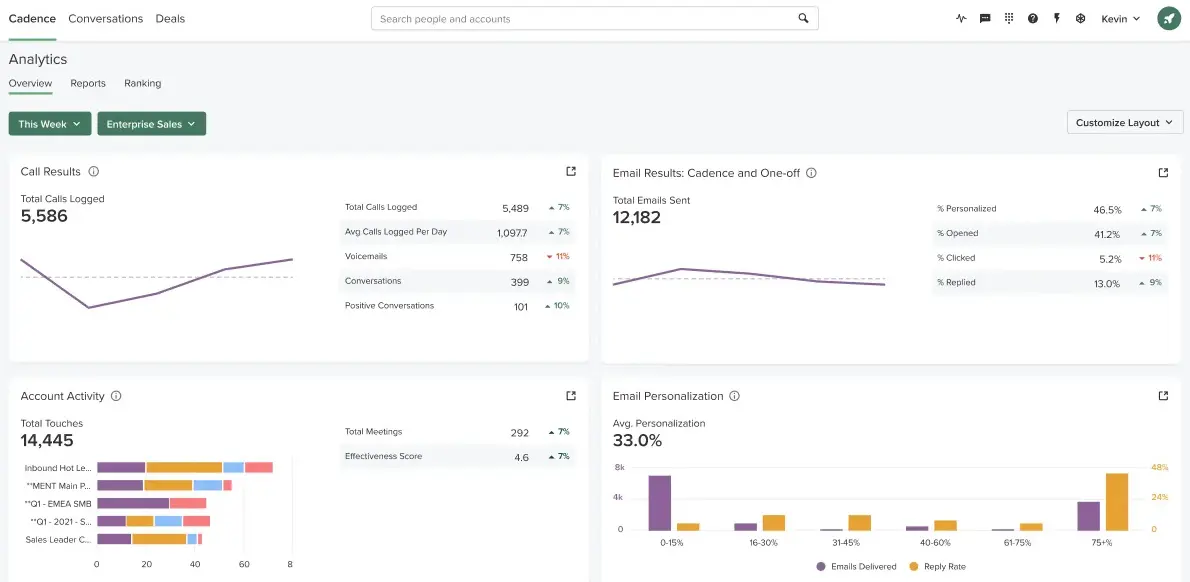Expand Email Results card in new window
This screenshot has height=582, width=1190.
[x=1163, y=173]
